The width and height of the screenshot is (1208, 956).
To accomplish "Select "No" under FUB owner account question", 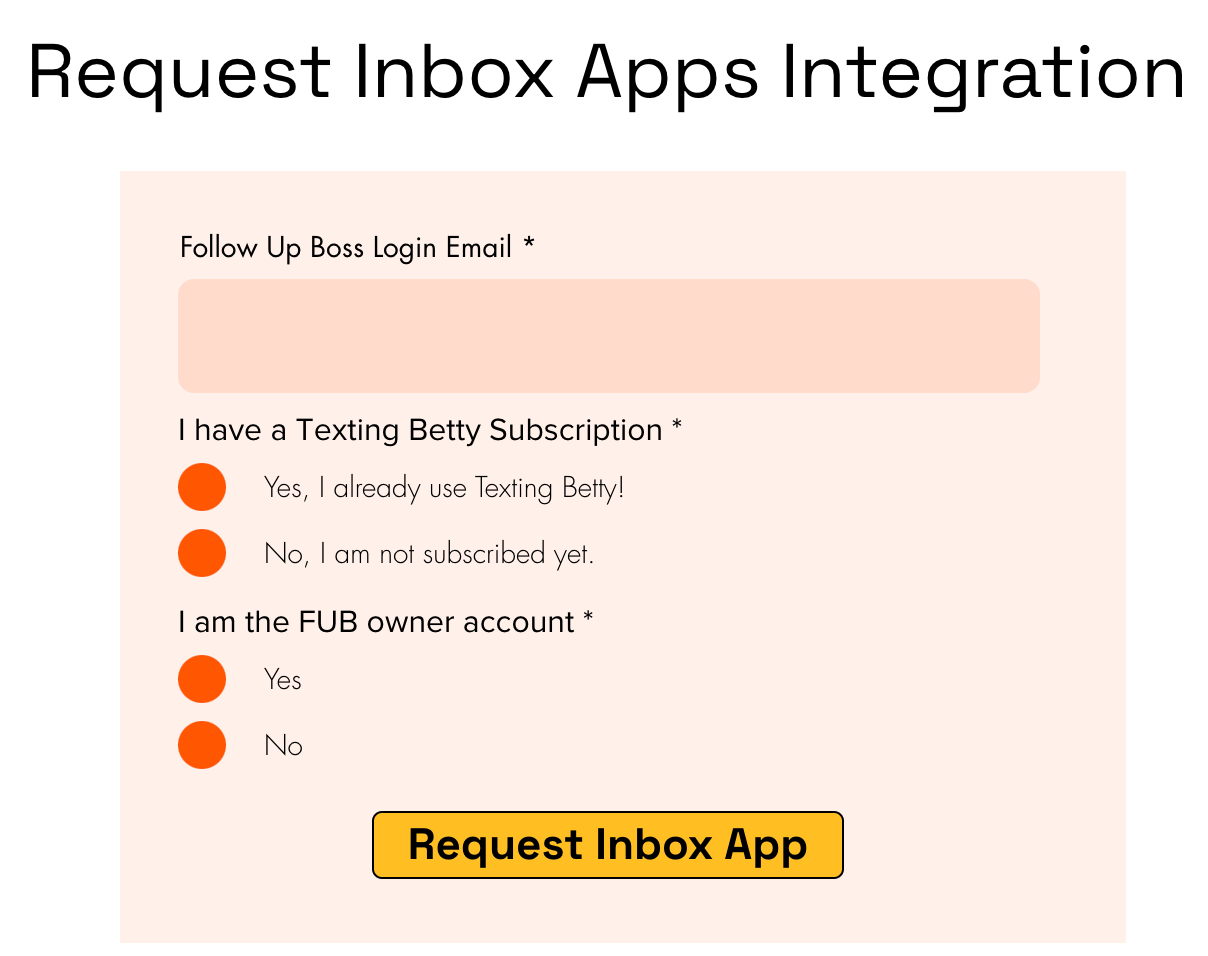I will pos(202,744).
